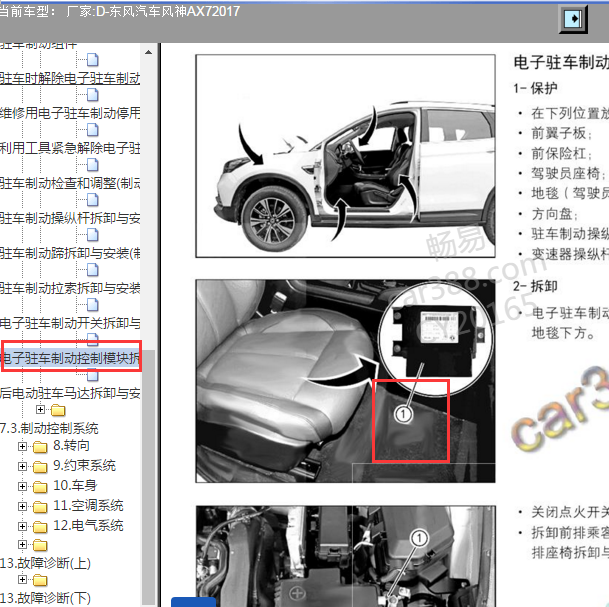Image resolution: width=609 pixels, height=607 pixels.
Task: Click the 2- 拆卸 section heading
Action: click(x=535, y=286)
